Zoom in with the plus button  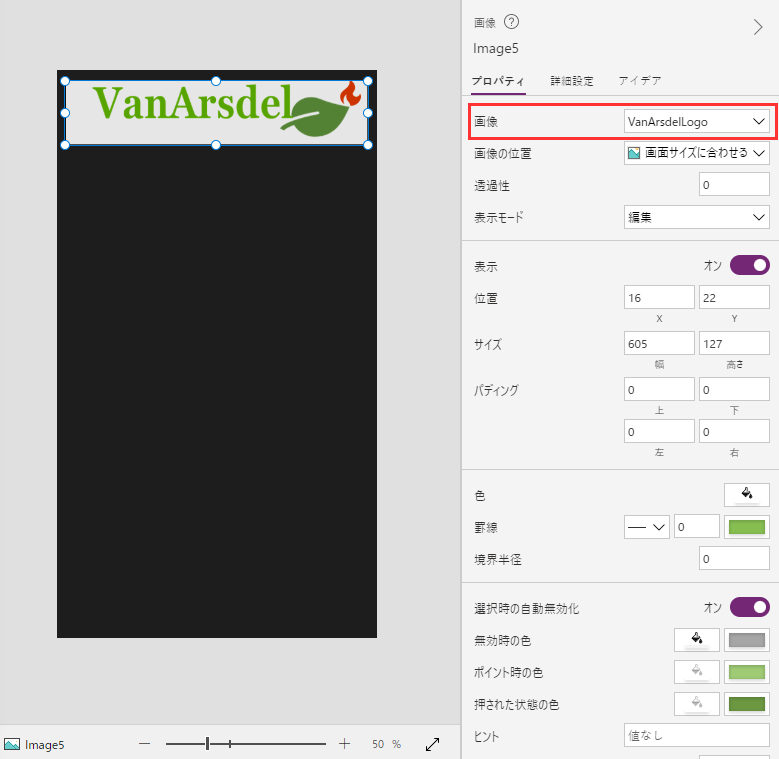[x=344, y=744]
